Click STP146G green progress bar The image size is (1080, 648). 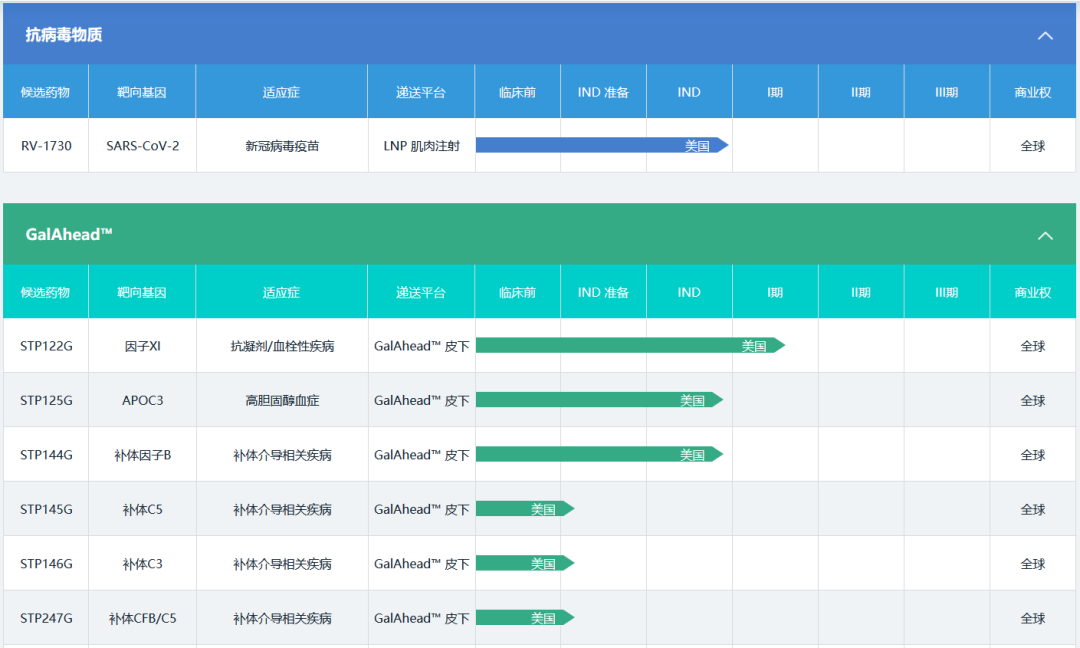pyautogui.click(x=525, y=563)
